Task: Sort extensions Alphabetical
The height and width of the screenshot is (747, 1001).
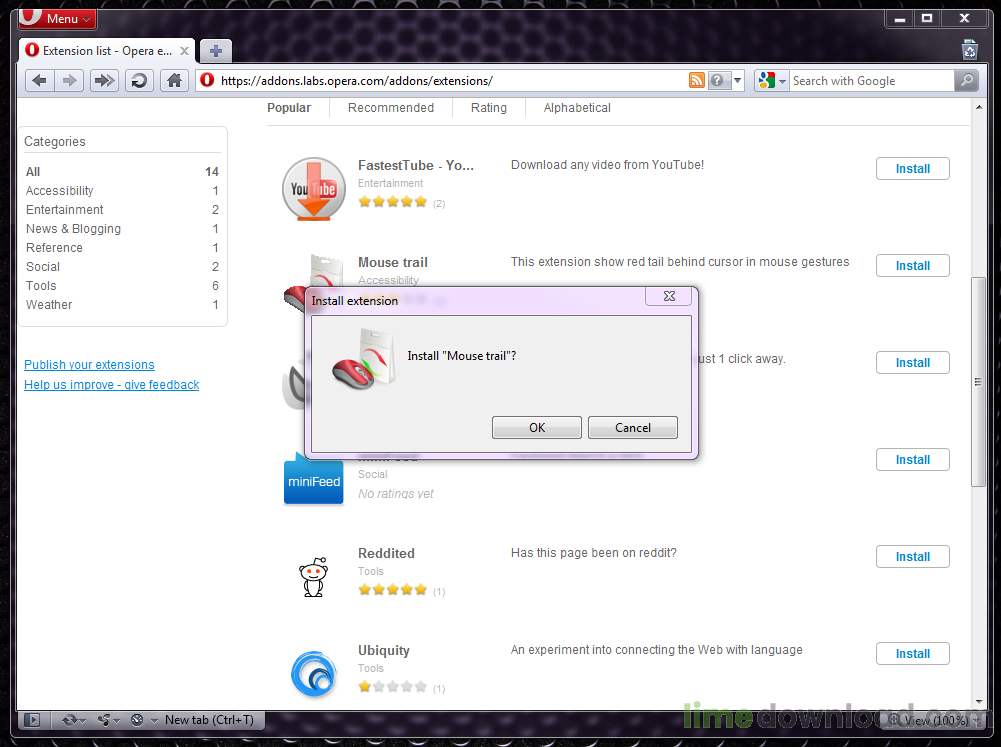Action: pos(577,108)
